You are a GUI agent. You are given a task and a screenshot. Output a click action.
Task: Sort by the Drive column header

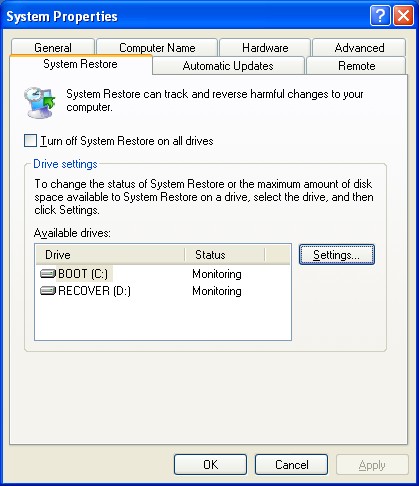point(110,255)
